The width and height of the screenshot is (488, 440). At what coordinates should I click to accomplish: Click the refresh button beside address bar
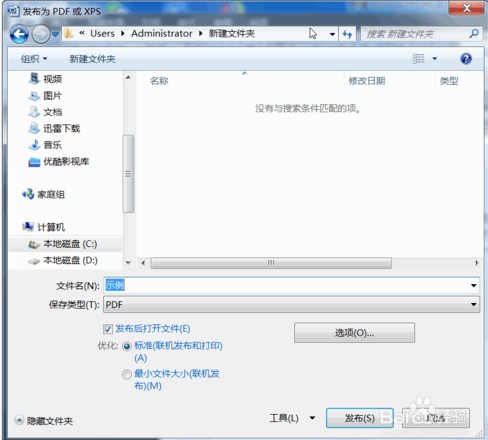coord(347,34)
